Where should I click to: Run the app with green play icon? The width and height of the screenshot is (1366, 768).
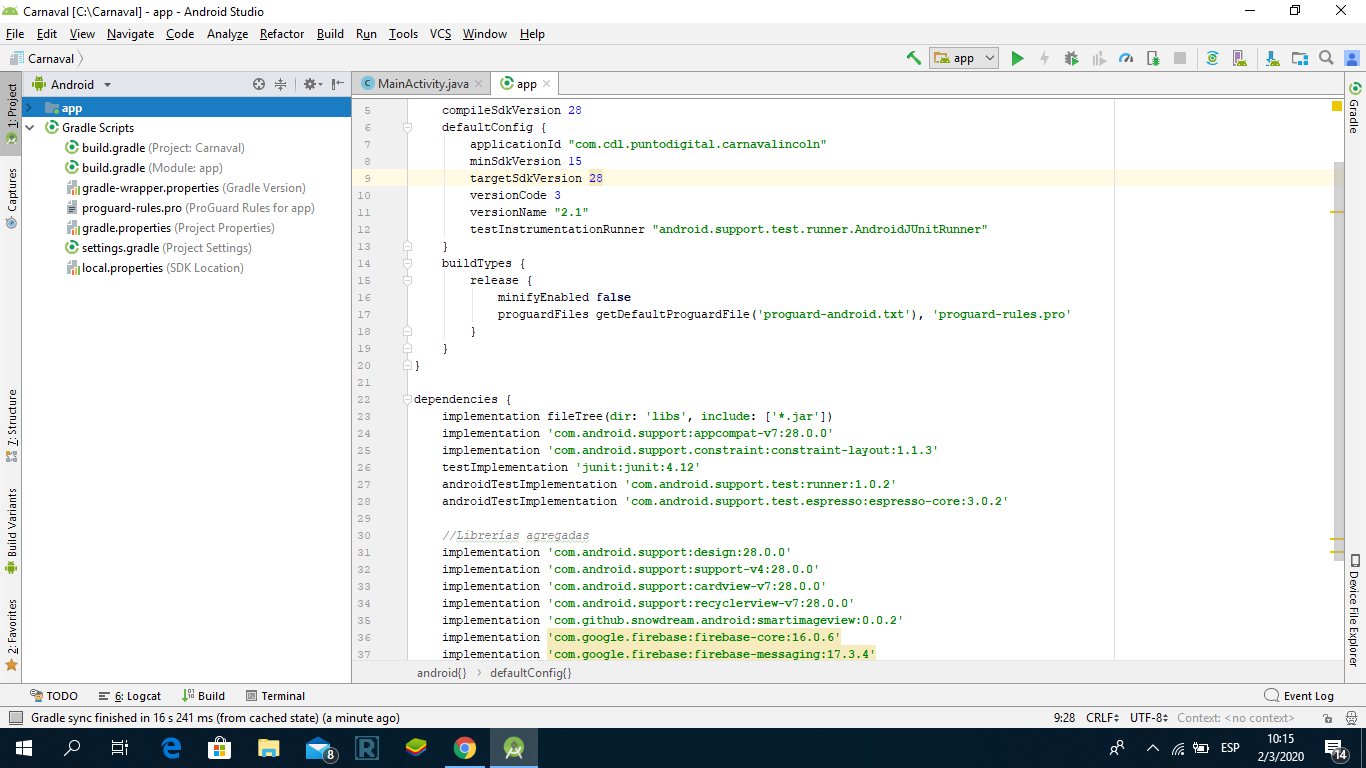click(x=1017, y=58)
